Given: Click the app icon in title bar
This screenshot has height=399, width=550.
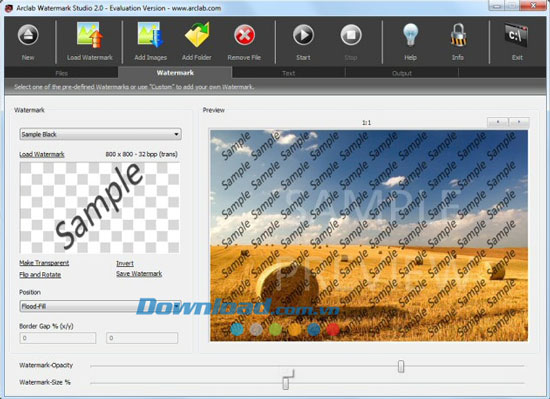Looking at the screenshot, I should click(x=8, y=8).
